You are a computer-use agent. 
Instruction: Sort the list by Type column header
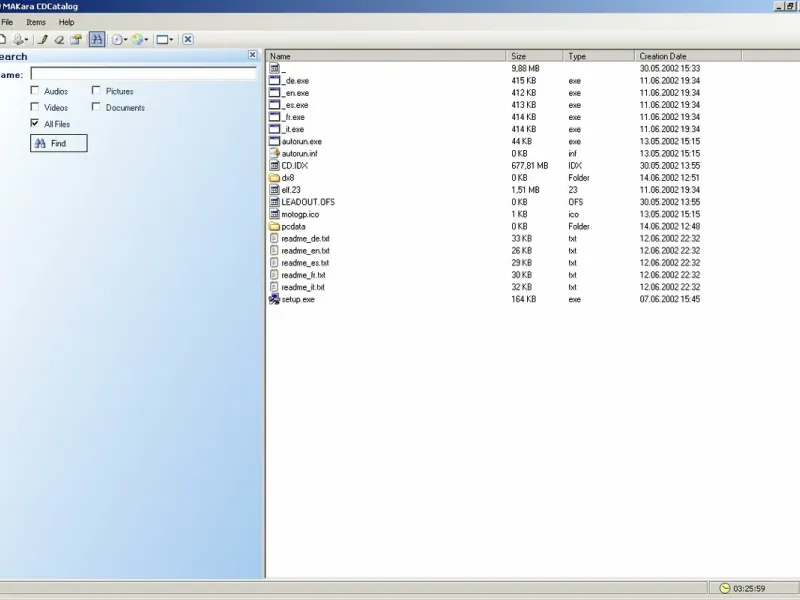tap(599, 56)
